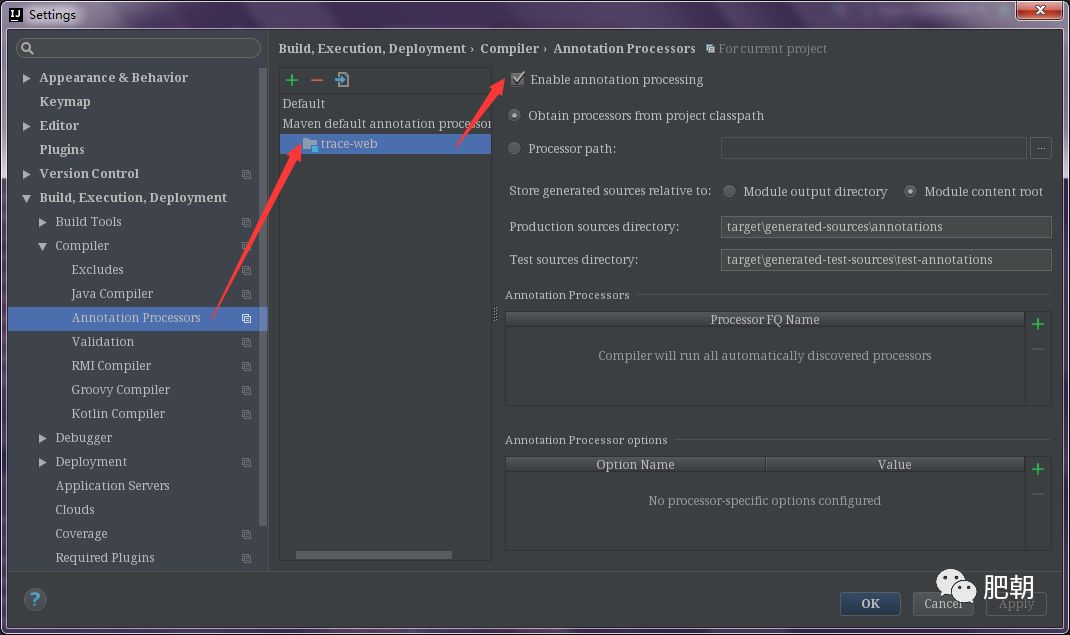This screenshot has height=635, width=1070.
Task: Click the Compiler breadcrumb in header
Action: coord(509,48)
